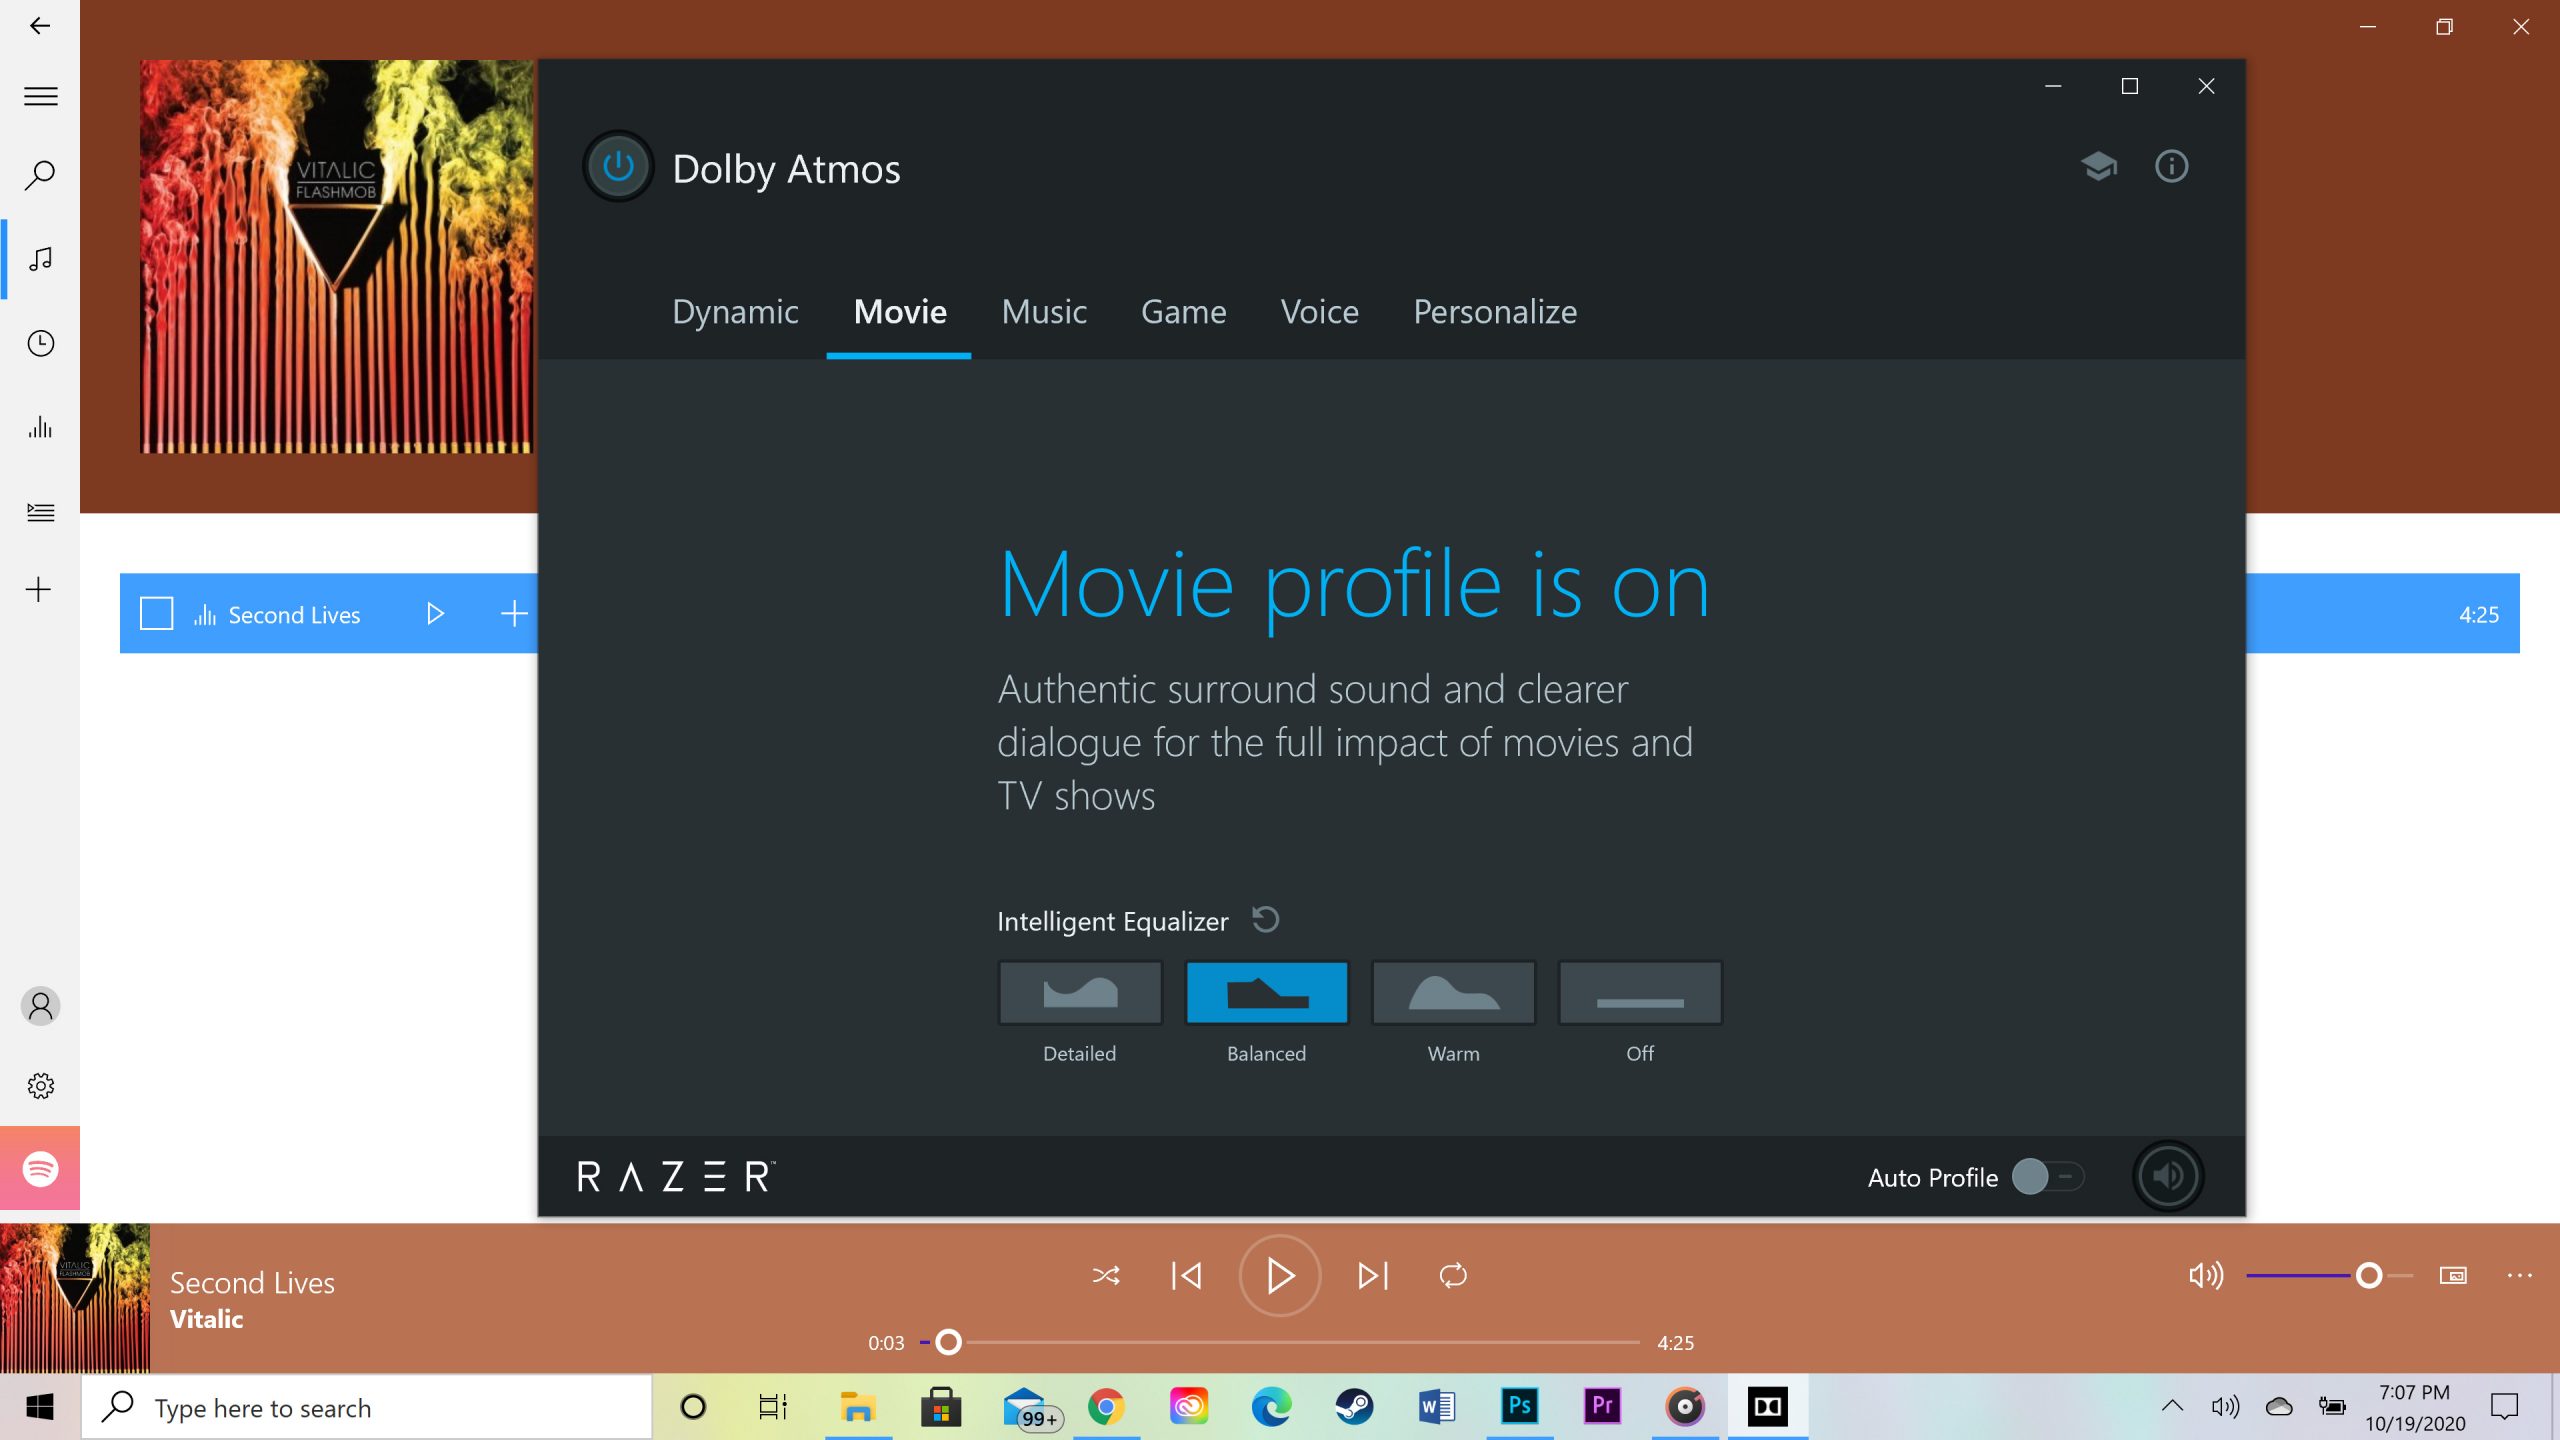The width and height of the screenshot is (2560, 1440).
Task: Open Google Chrome from taskbar
Action: click(x=1106, y=1407)
